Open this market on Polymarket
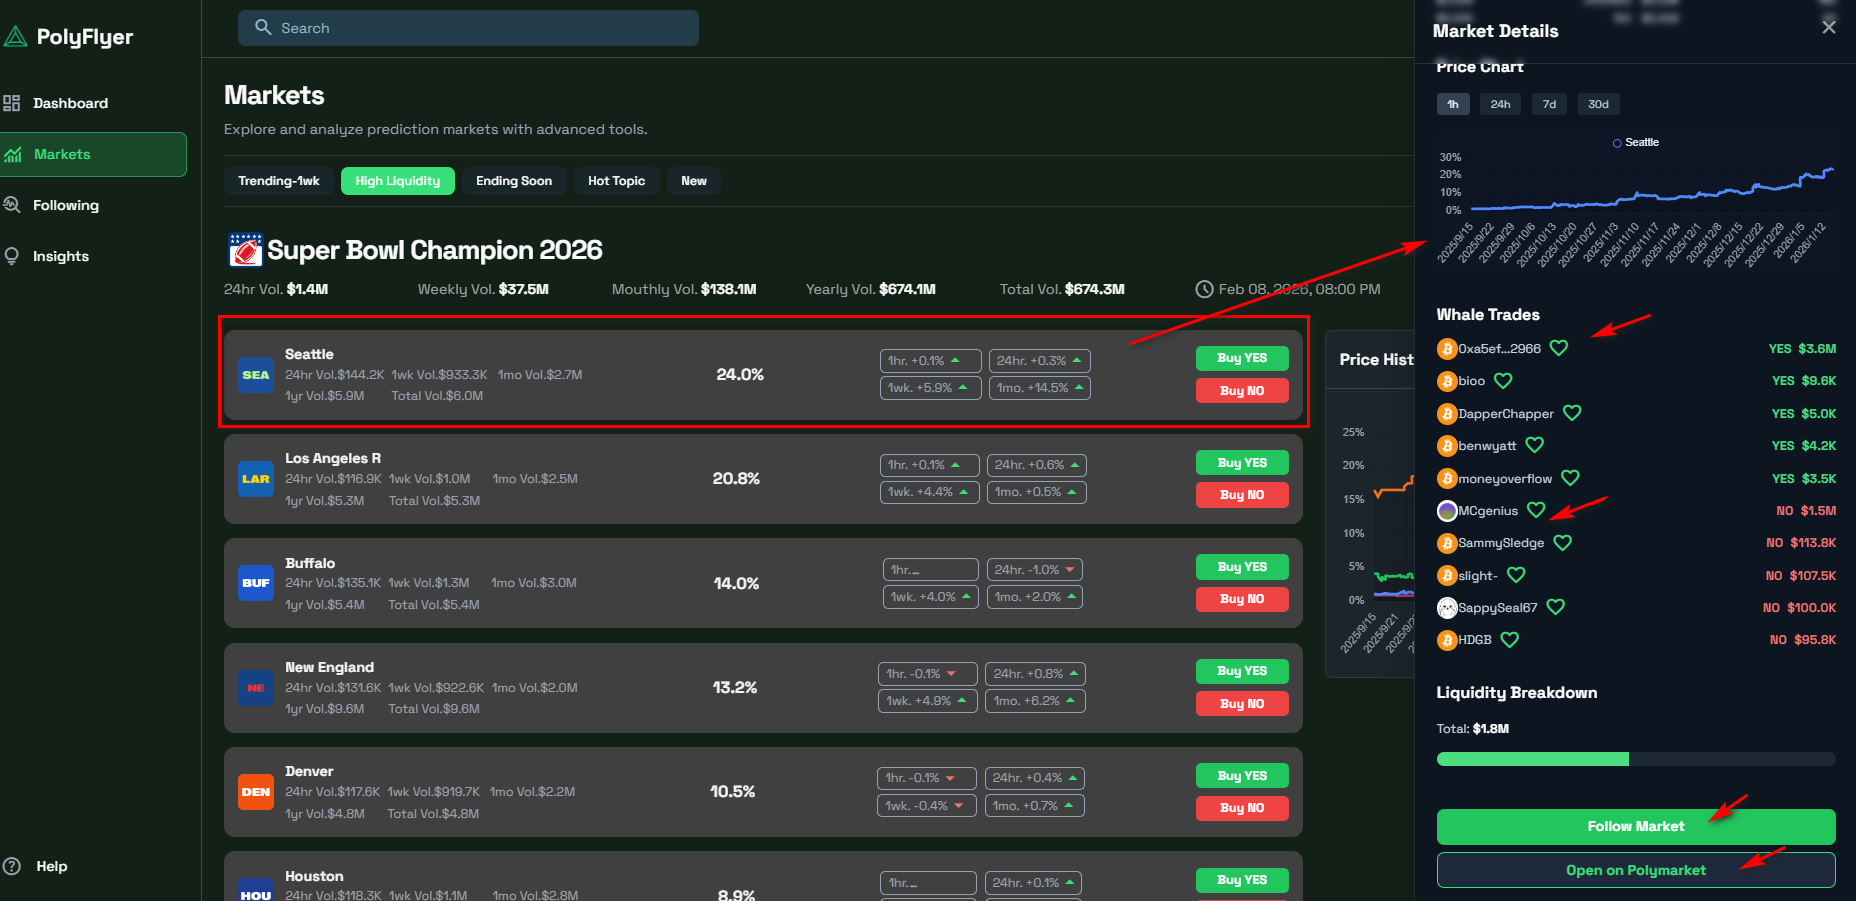1856x901 pixels. [x=1636, y=870]
